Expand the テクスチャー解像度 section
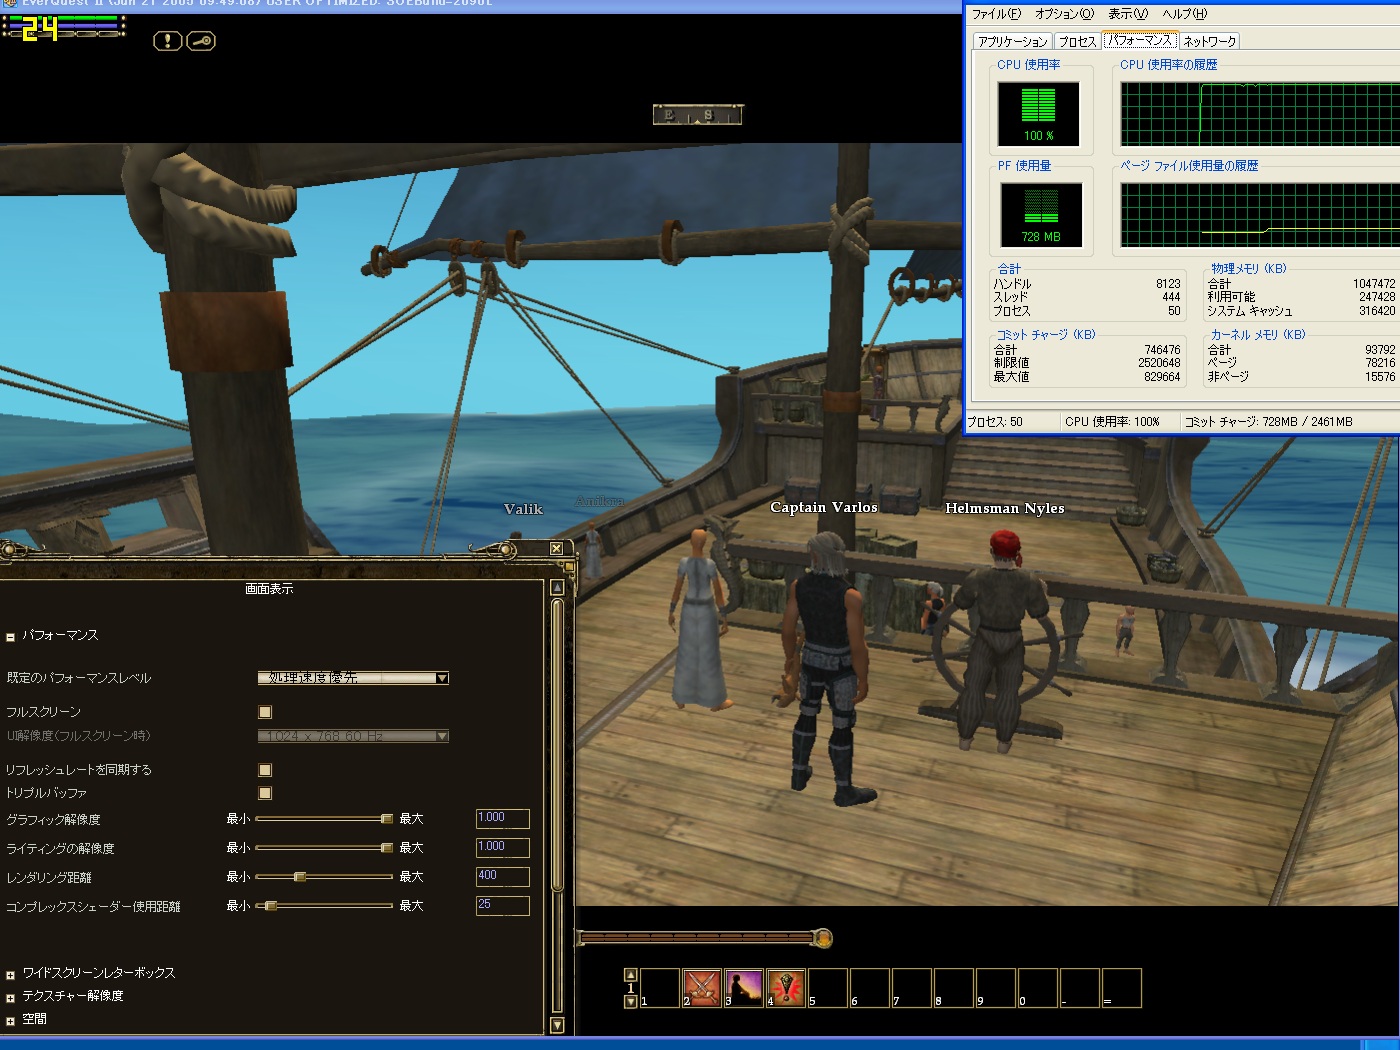 click(x=10, y=997)
